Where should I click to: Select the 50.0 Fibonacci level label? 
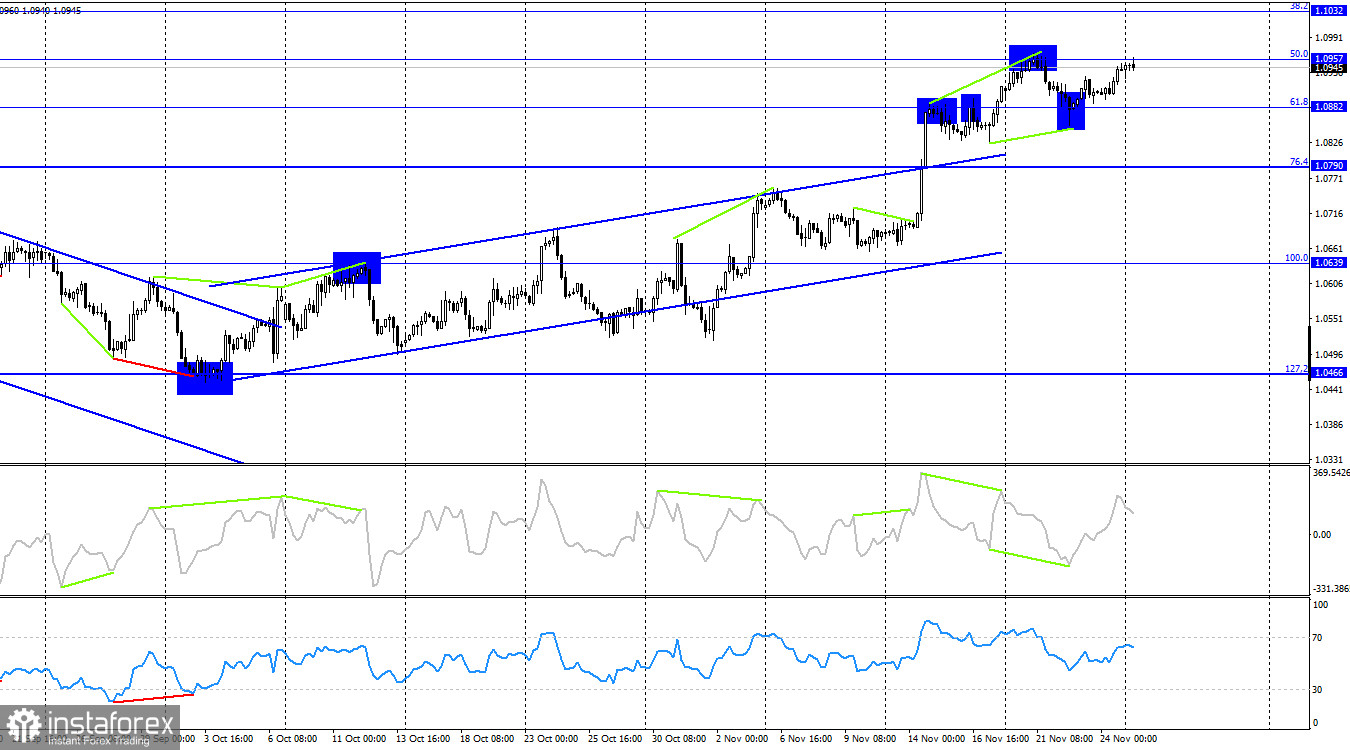click(1299, 54)
